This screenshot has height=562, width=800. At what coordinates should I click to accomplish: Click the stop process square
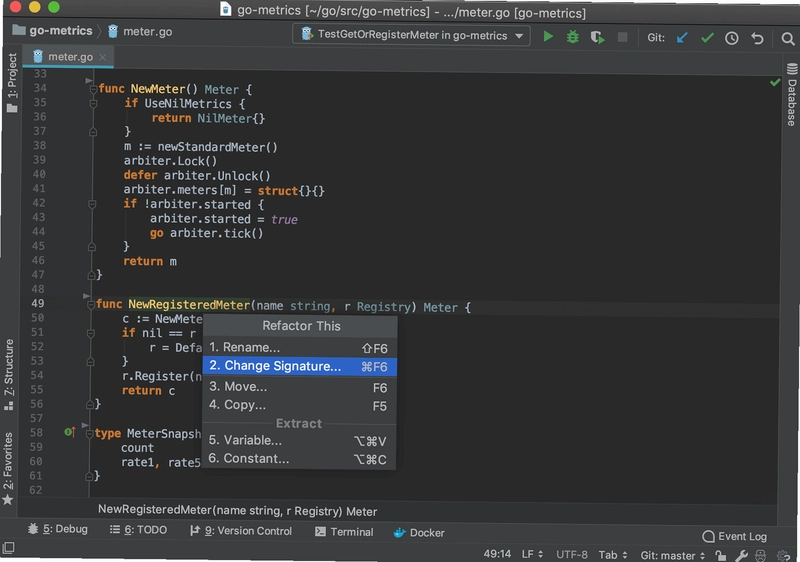[622, 37]
